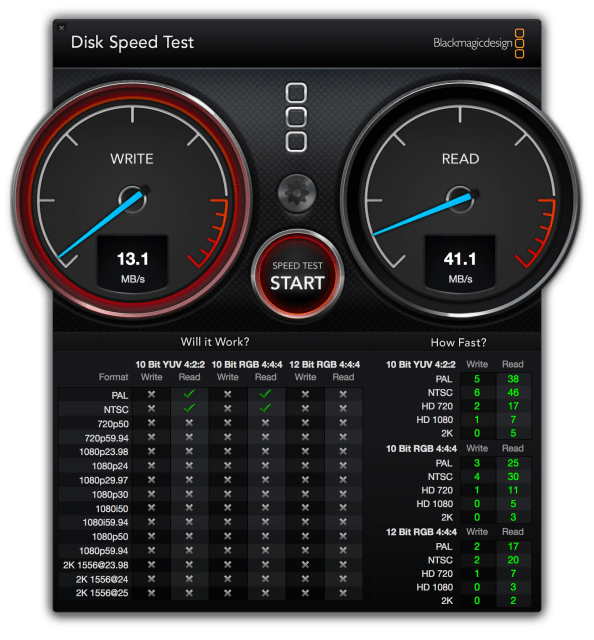Click the three stacked squares emblem

[296, 118]
